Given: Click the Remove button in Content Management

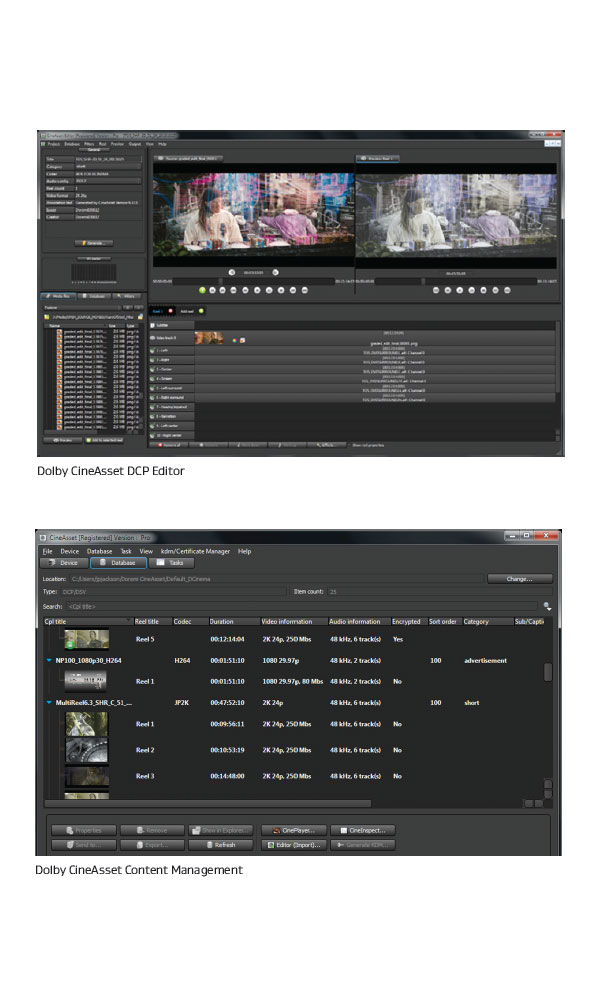Looking at the screenshot, I should click(152, 830).
